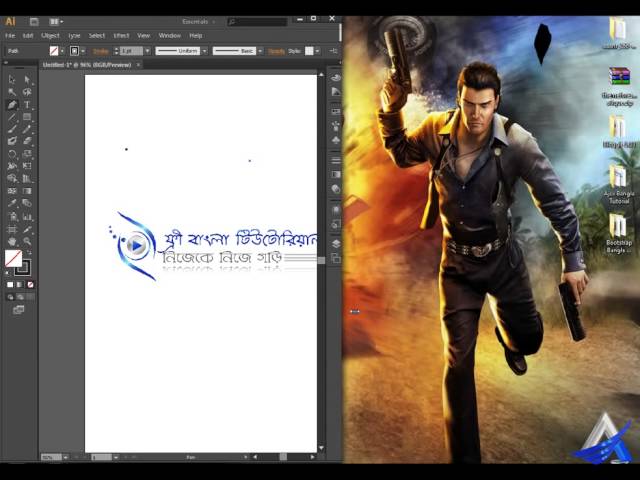Open the Arrange Documents dropdown
Screen dimensions: 640x480
point(56,22)
